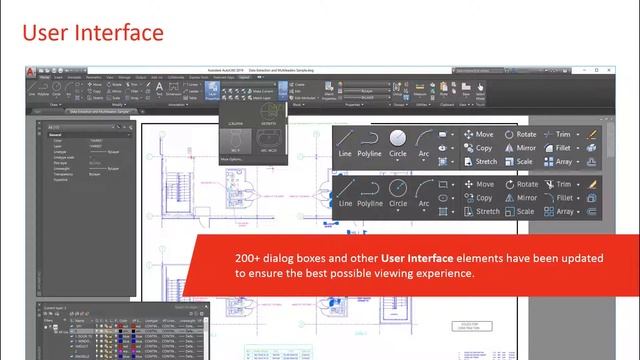Expand the Trim dropdown arrow in upper strip

[x=578, y=134]
